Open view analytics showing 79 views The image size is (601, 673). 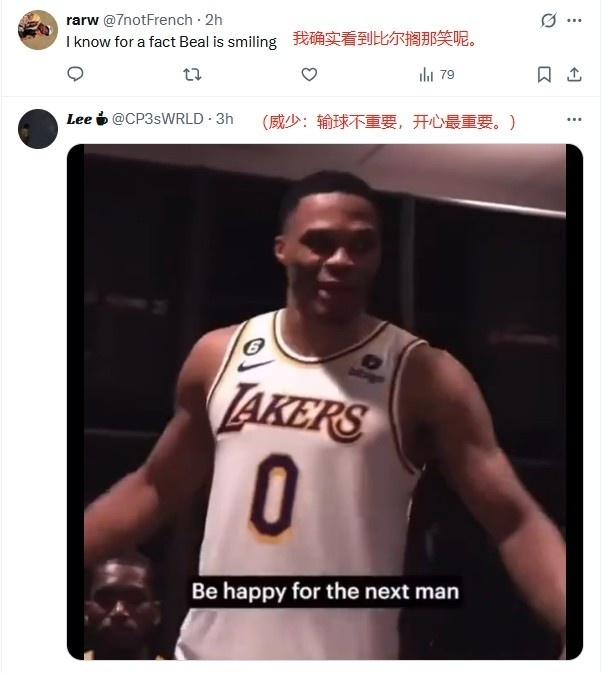point(436,74)
